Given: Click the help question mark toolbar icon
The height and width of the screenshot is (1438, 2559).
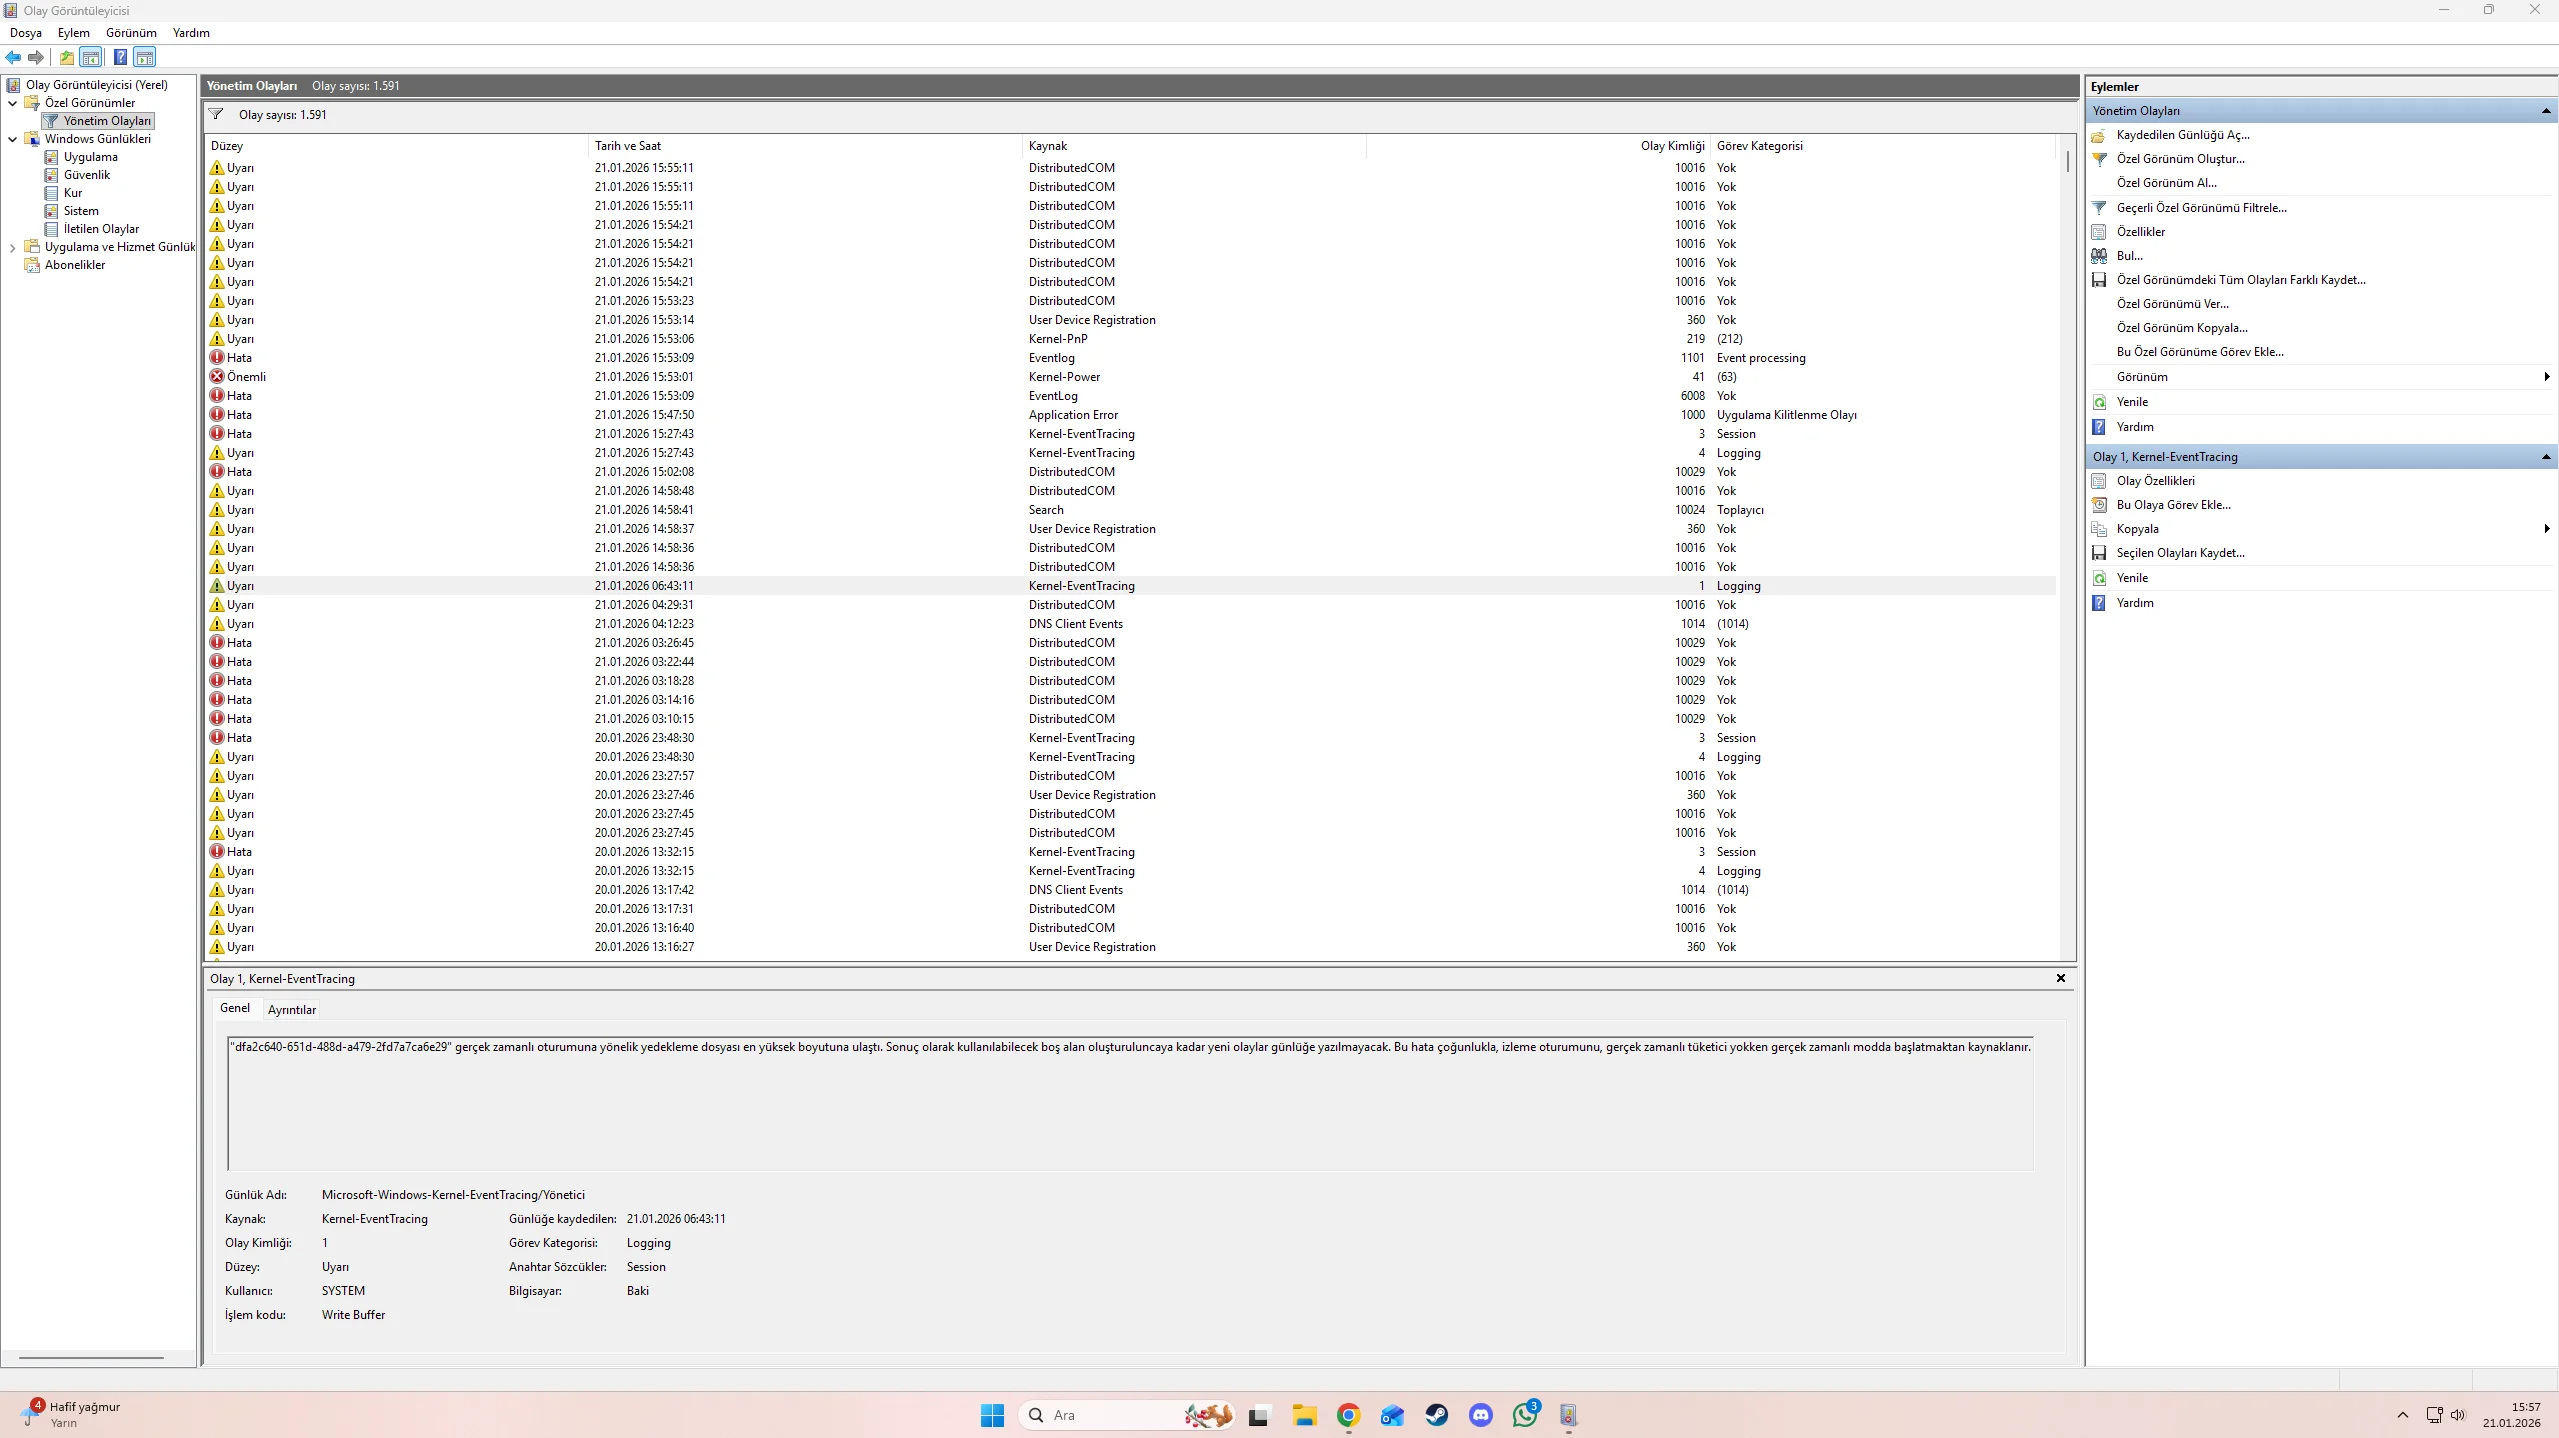Looking at the screenshot, I should coord(120,57).
